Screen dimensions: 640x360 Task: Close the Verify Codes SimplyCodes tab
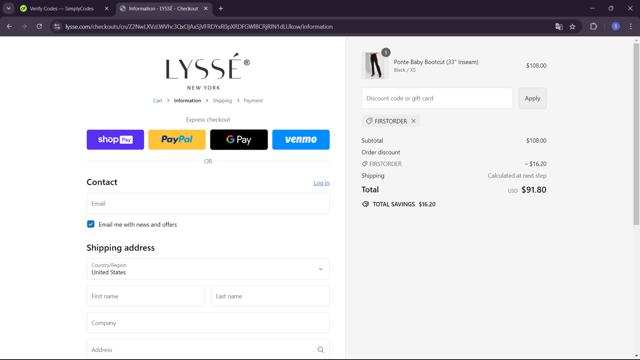107,8
